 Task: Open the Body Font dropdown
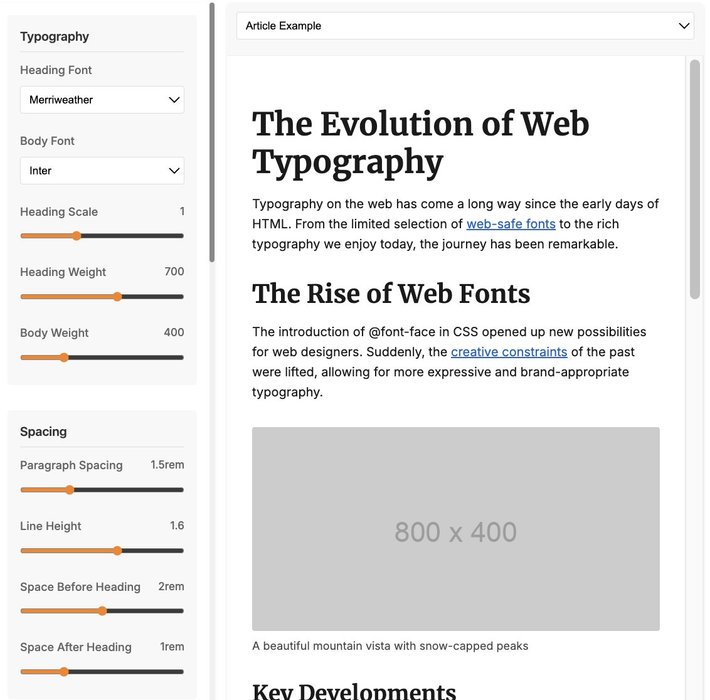pos(101,171)
